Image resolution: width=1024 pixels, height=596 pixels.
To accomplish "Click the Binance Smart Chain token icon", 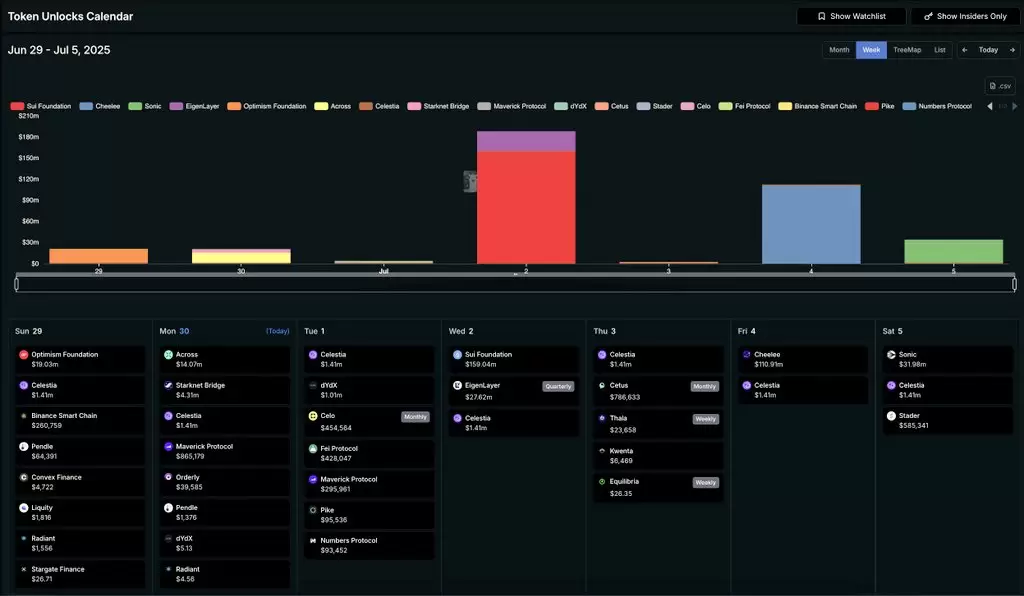I will (x=24, y=416).
